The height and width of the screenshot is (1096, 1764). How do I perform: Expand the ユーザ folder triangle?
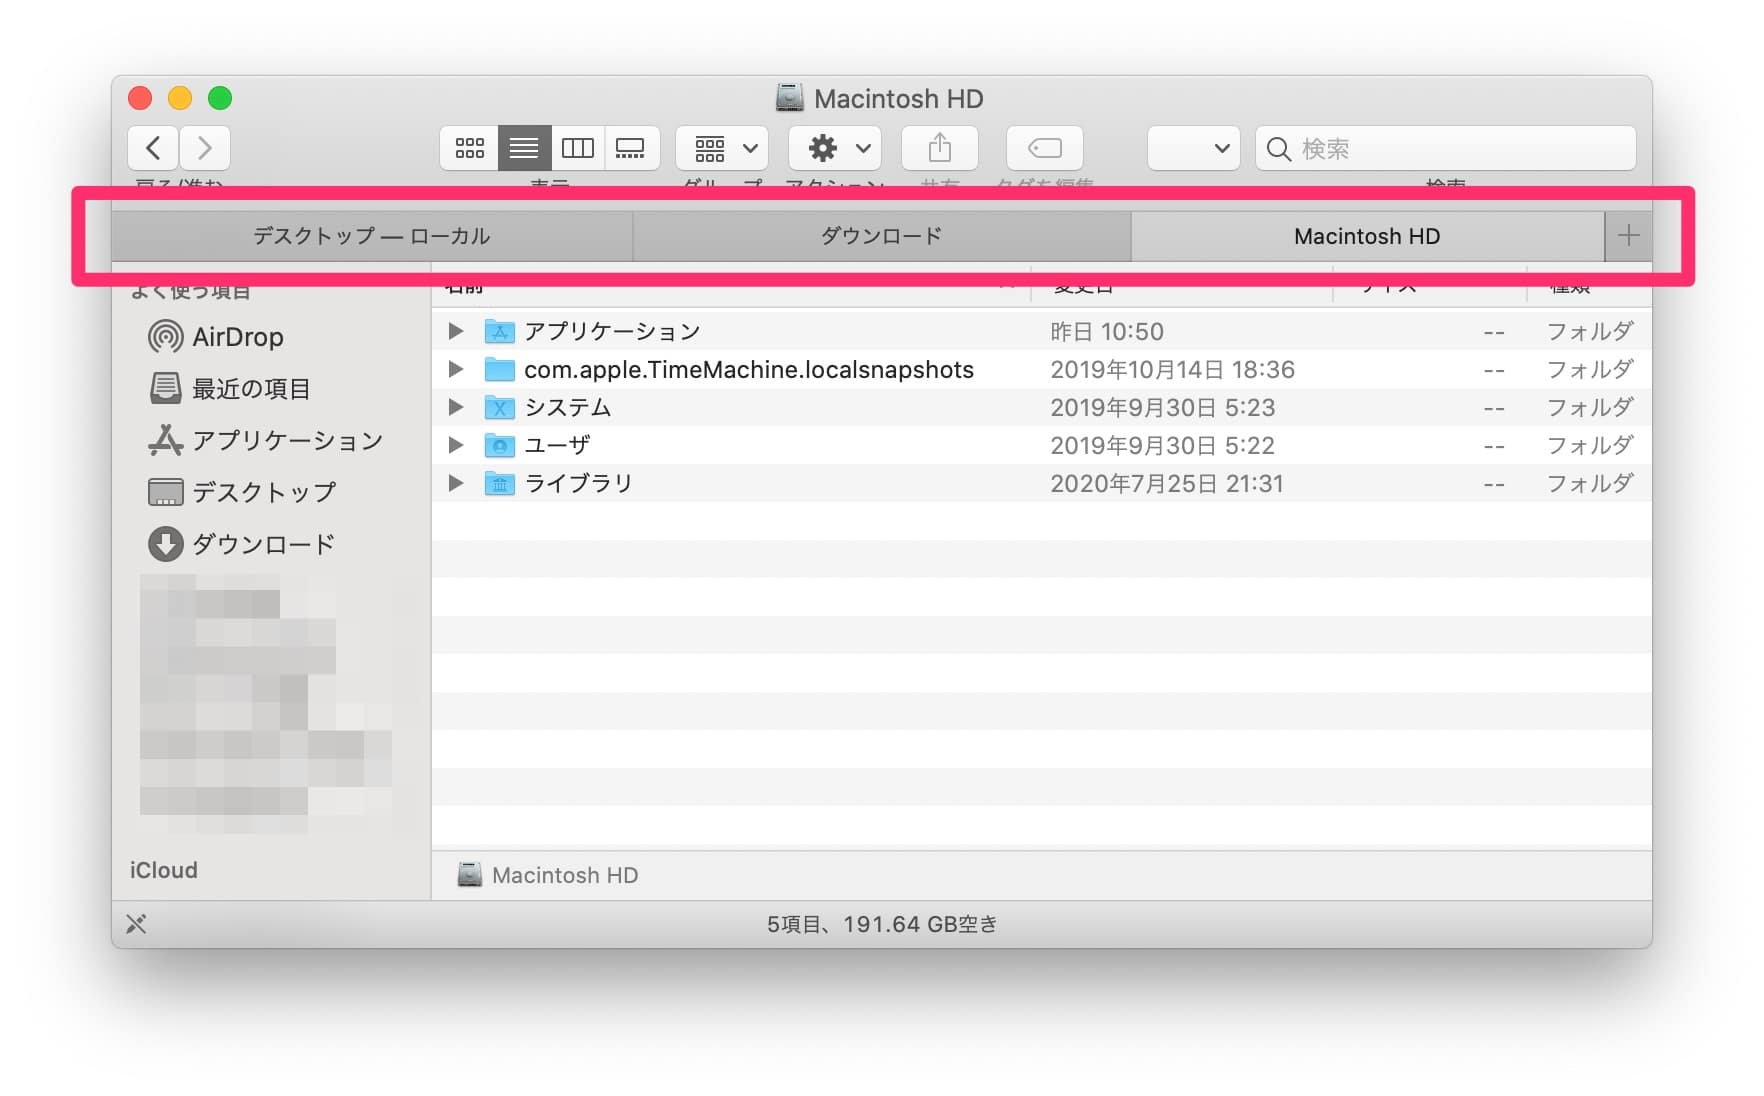456,445
